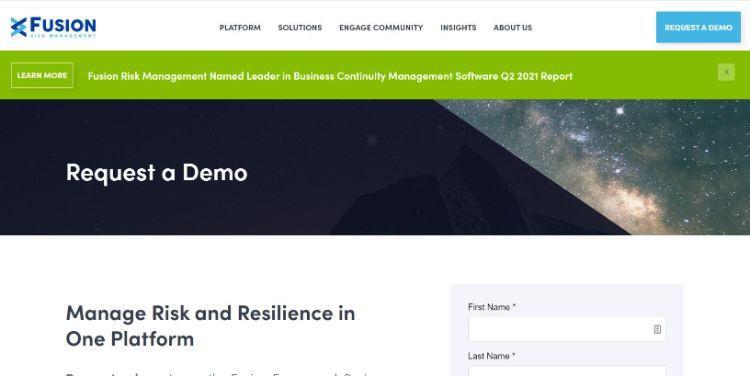Click the First Name label
750x376 pixels.
[x=492, y=307]
